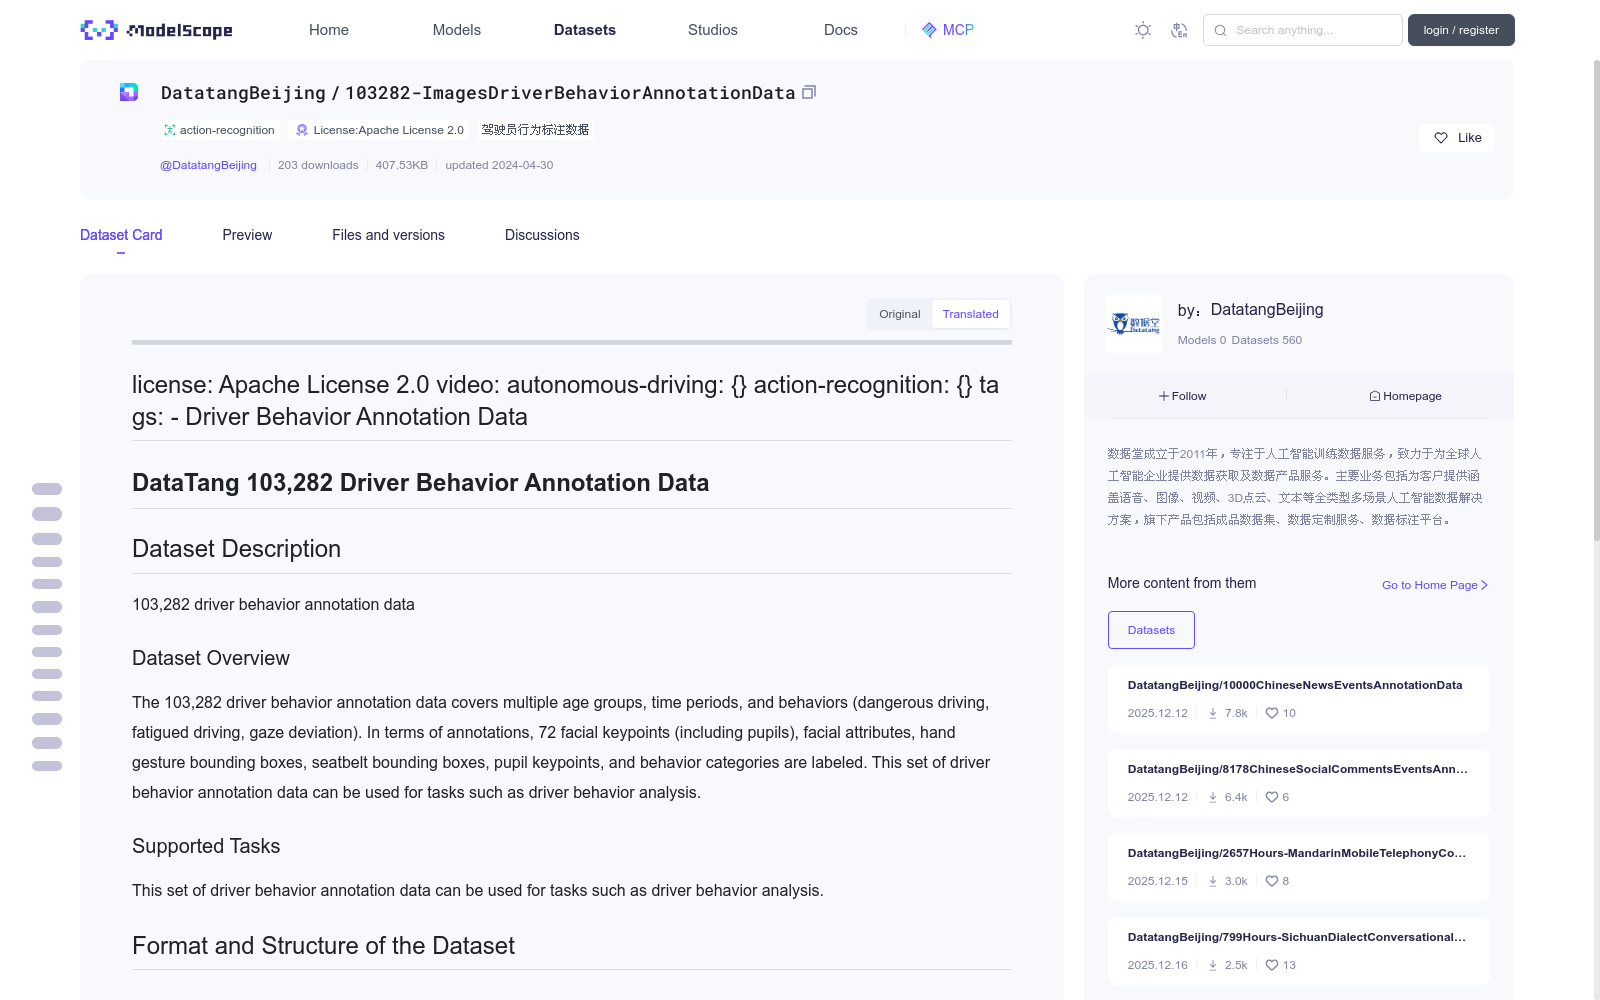The width and height of the screenshot is (1600, 1000).
Task: Click 'Datasets 560' count text
Action: point(1266,340)
